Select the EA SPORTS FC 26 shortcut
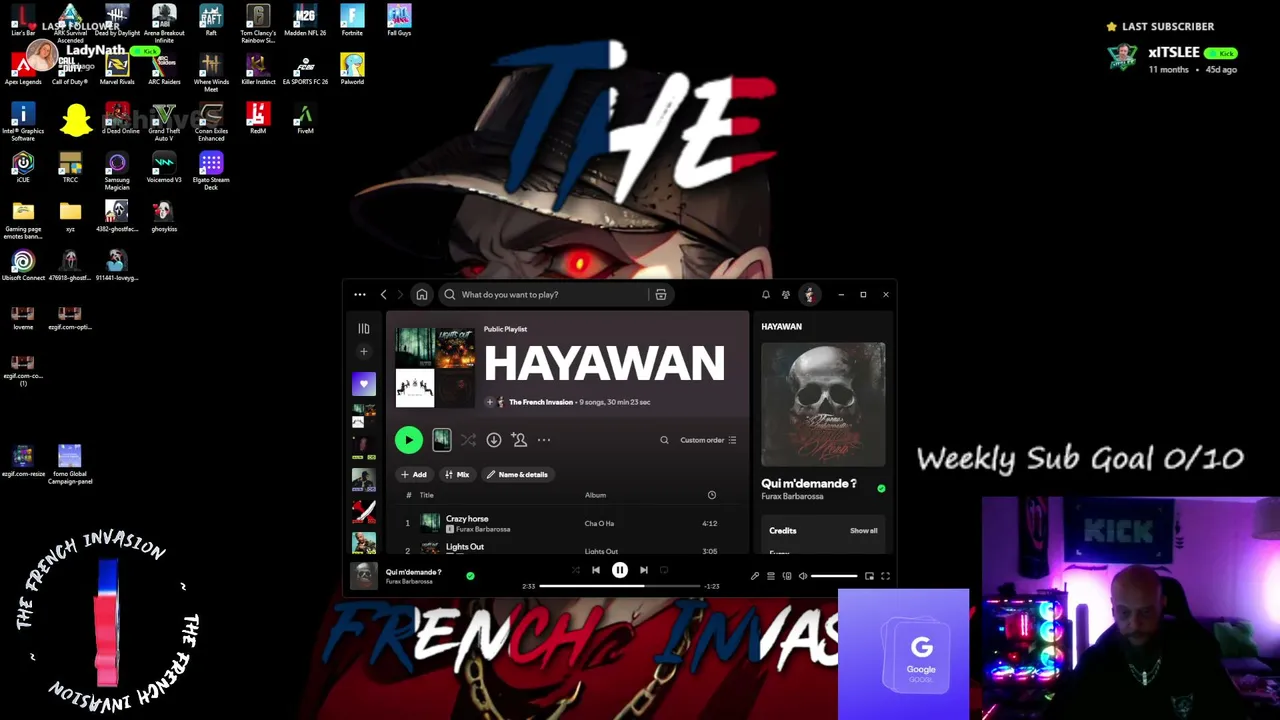Viewport: 1280px width, 720px height. click(305, 70)
